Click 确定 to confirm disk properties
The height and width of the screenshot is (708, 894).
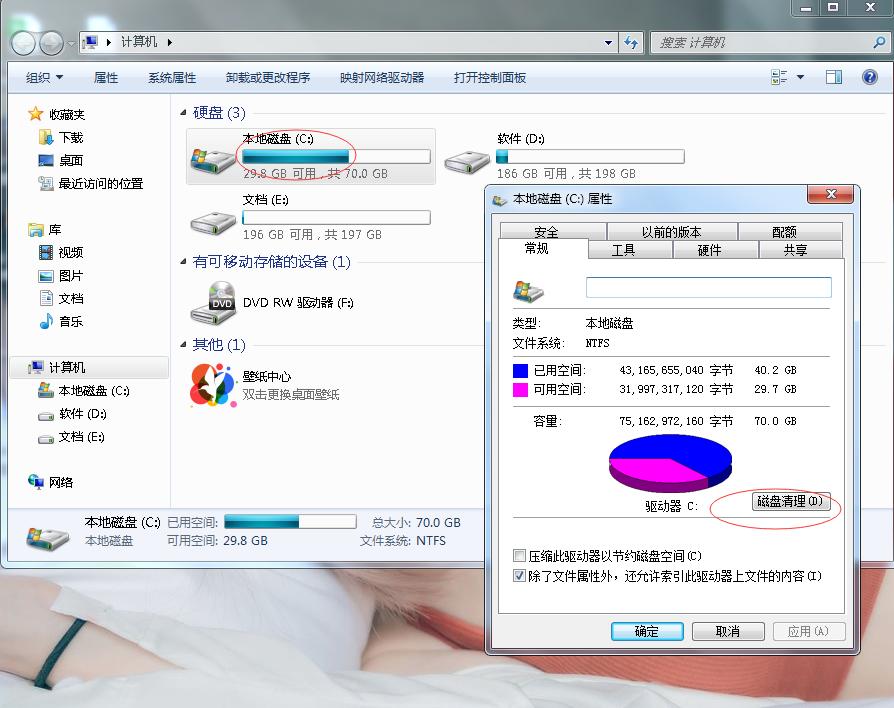(x=650, y=631)
